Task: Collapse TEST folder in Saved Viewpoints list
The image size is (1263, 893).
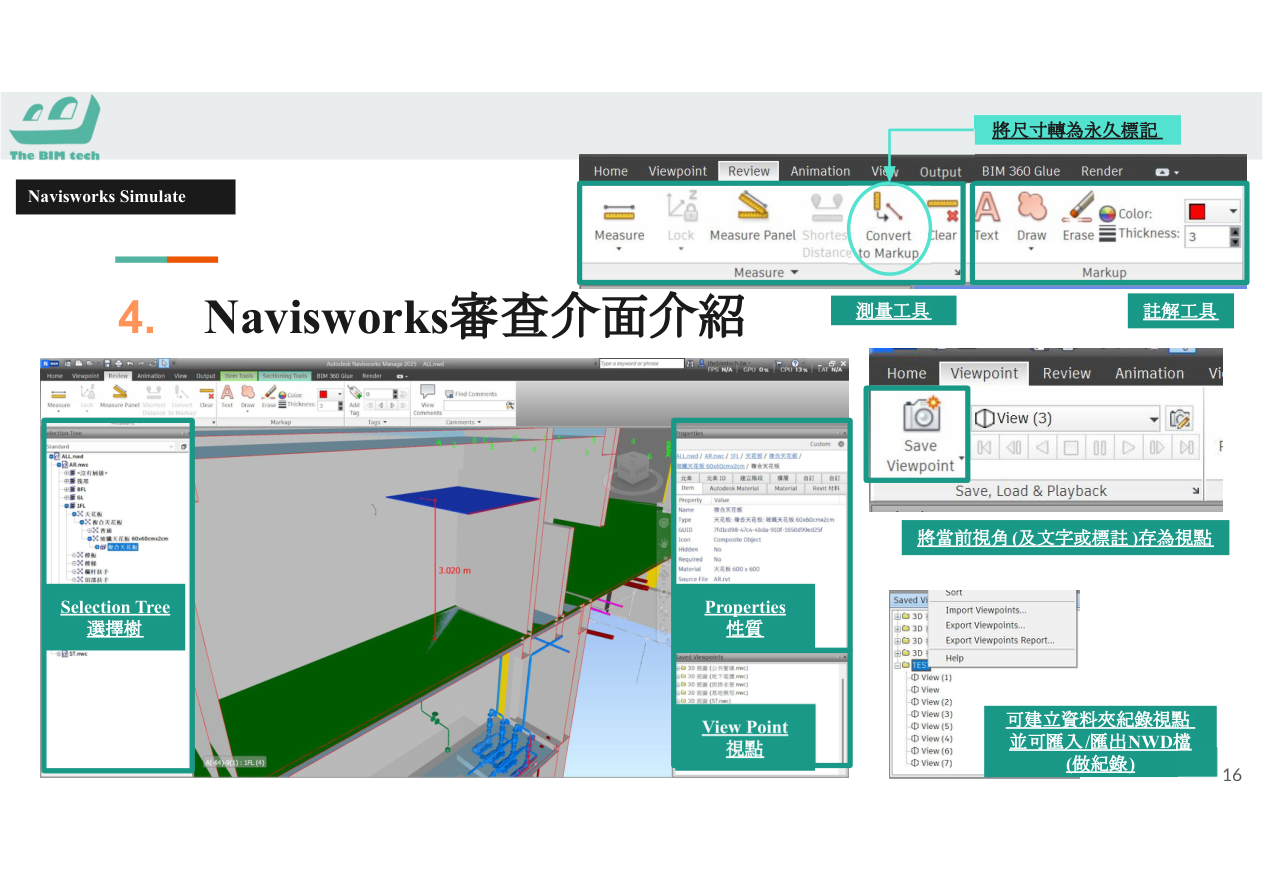Action: click(898, 665)
